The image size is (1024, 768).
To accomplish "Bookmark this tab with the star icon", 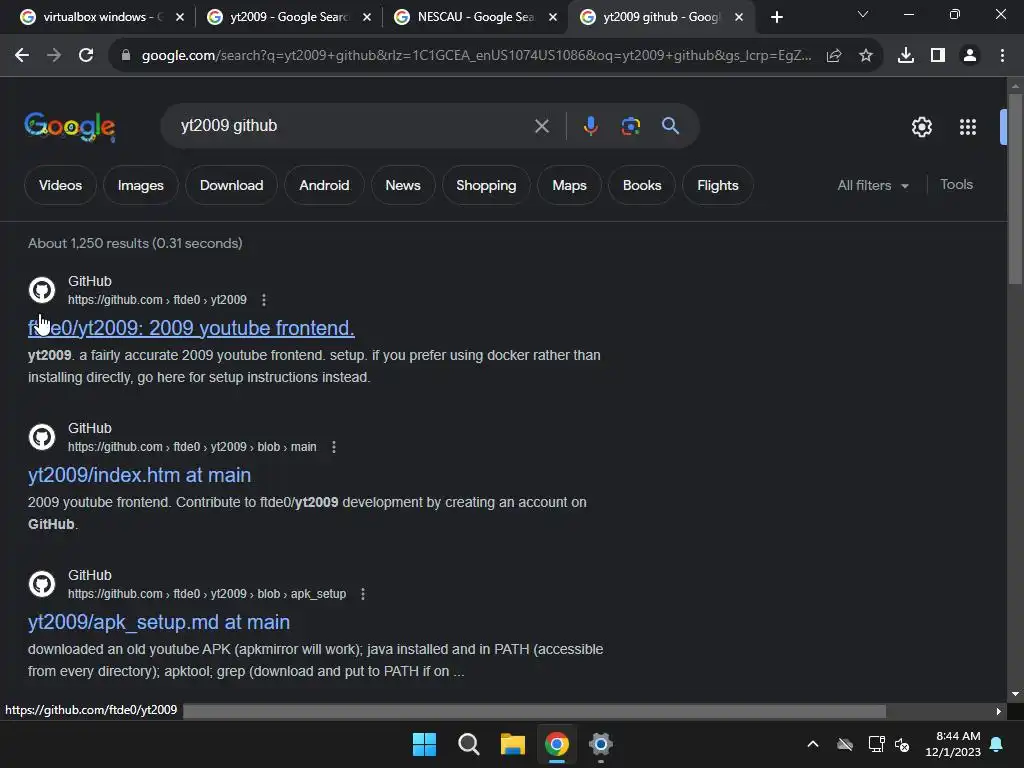I will tap(866, 56).
